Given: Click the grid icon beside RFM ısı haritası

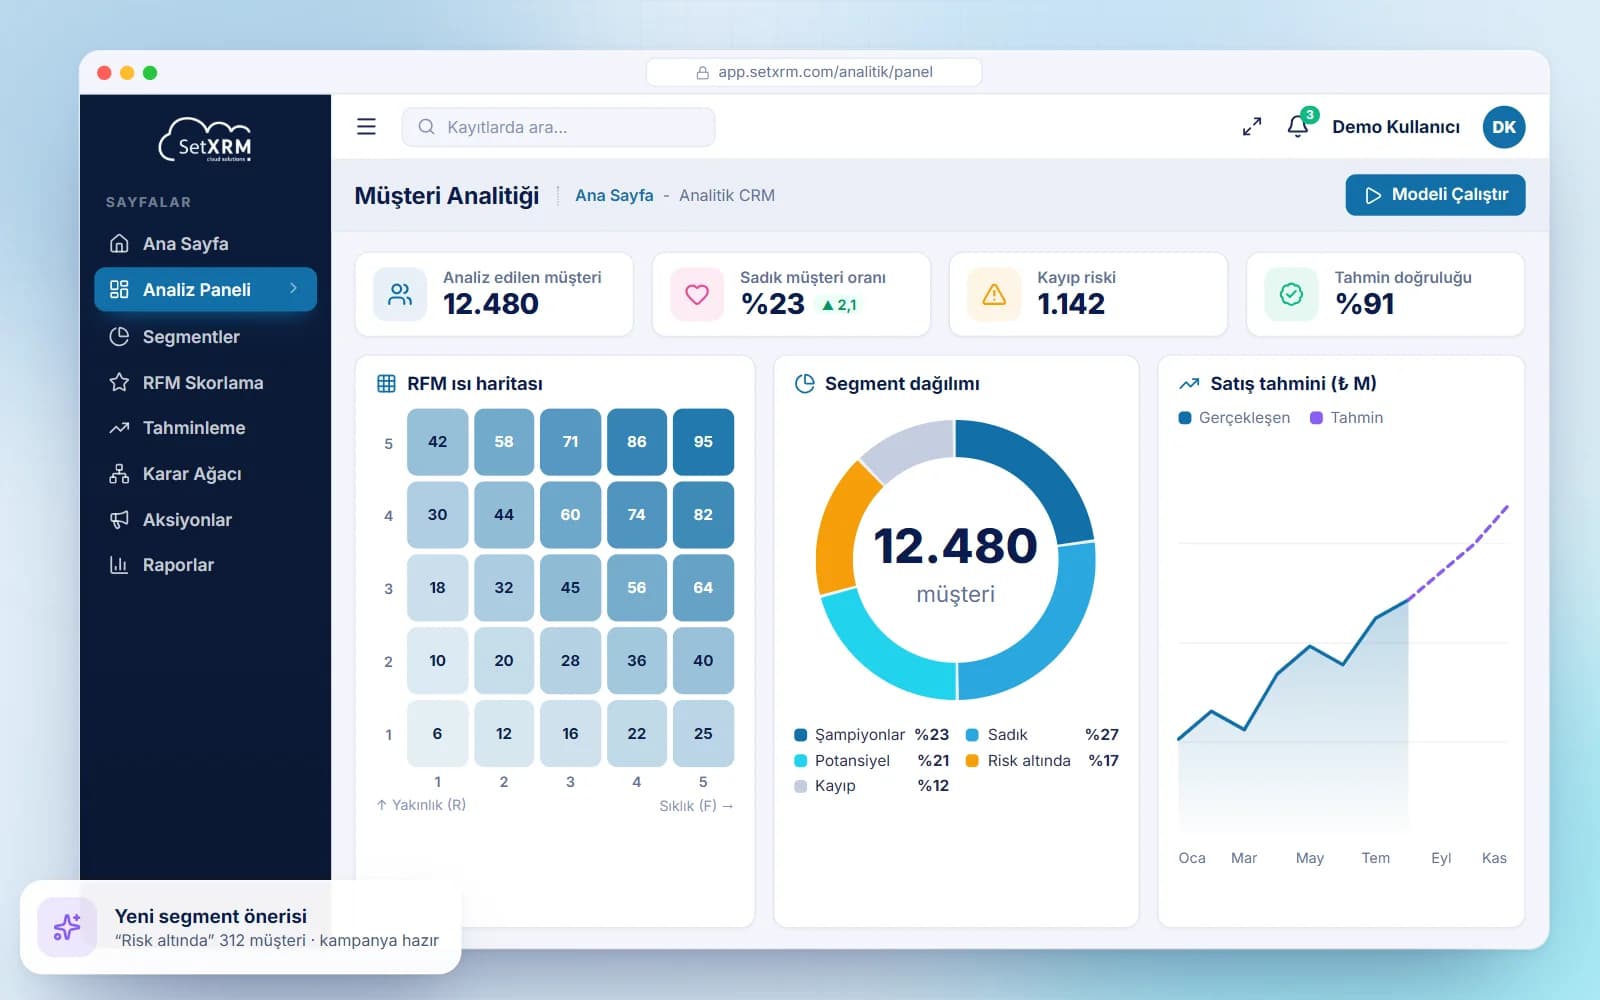Looking at the screenshot, I should [386, 384].
